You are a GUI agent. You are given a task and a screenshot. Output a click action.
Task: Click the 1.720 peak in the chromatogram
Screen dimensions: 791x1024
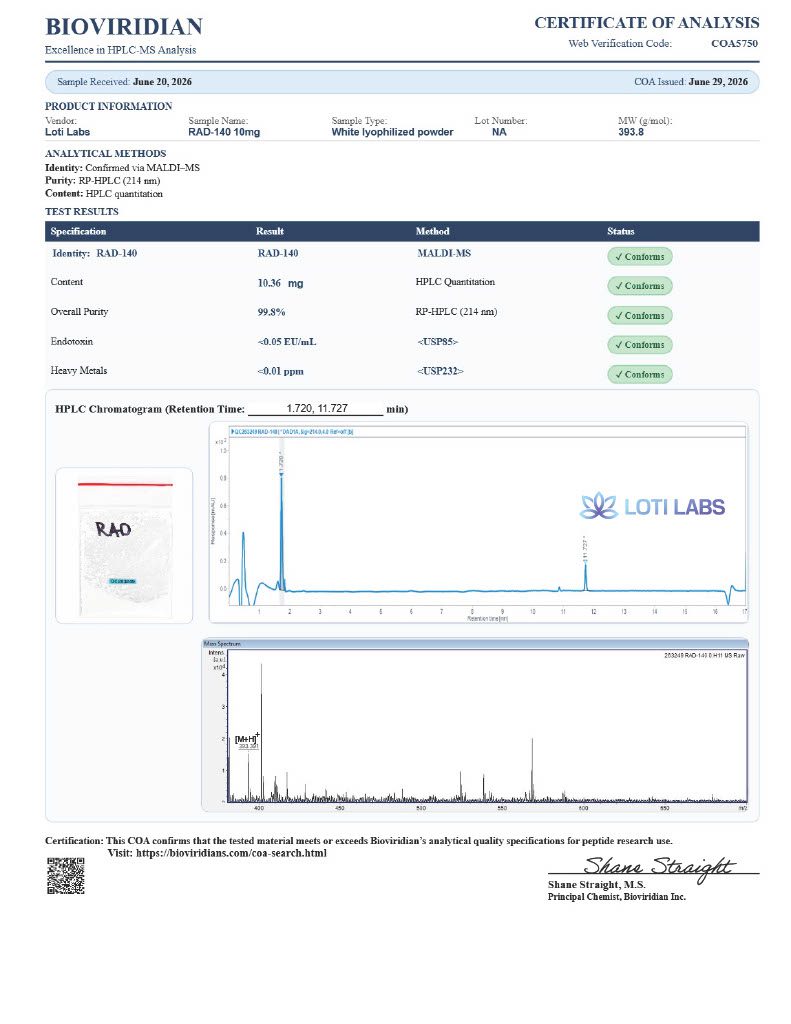tap(282, 522)
